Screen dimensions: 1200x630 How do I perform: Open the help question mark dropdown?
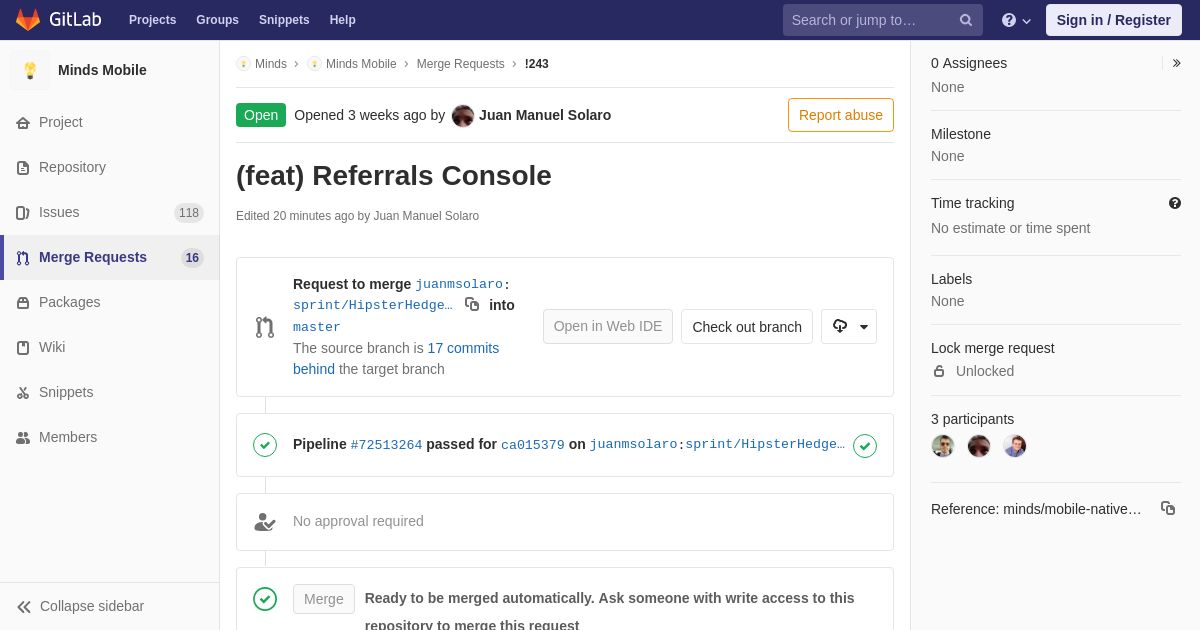point(1016,20)
